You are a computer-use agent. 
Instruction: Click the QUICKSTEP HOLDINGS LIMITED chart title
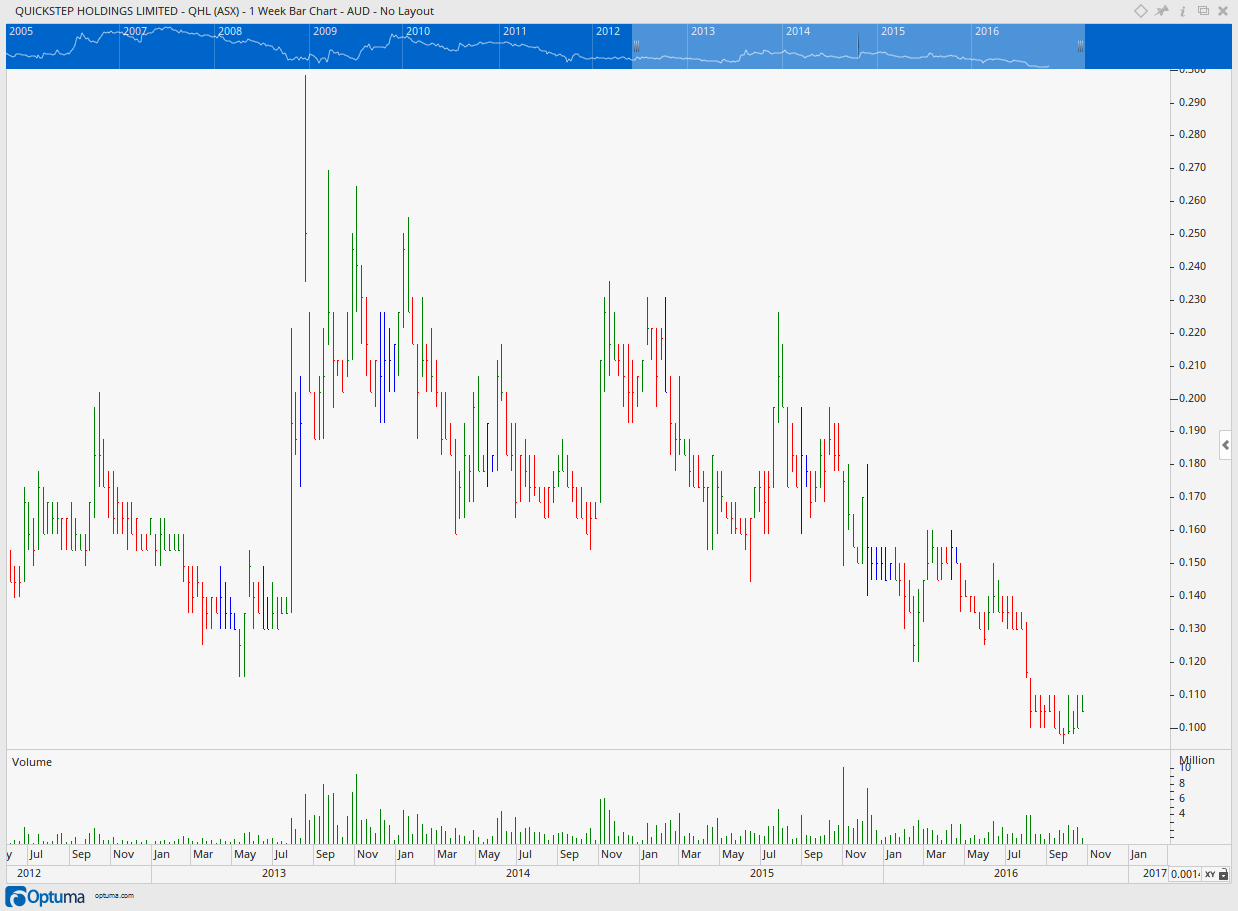point(225,11)
